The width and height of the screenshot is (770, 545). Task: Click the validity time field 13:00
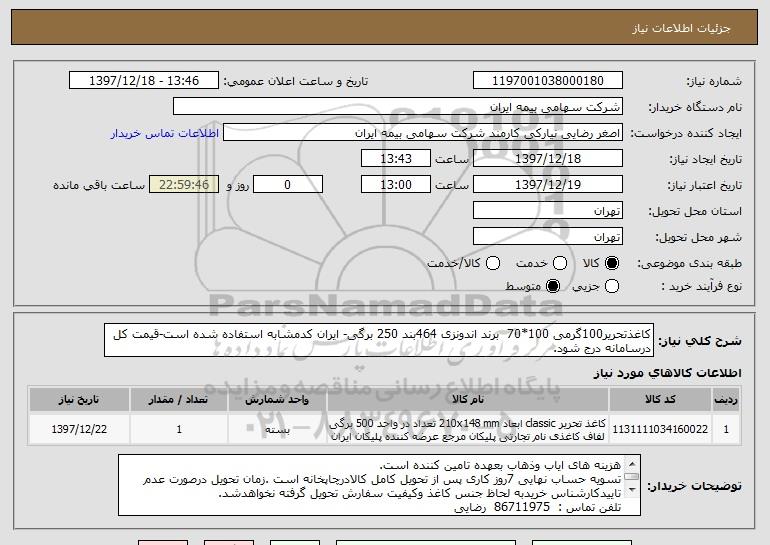[x=396, y=185]
